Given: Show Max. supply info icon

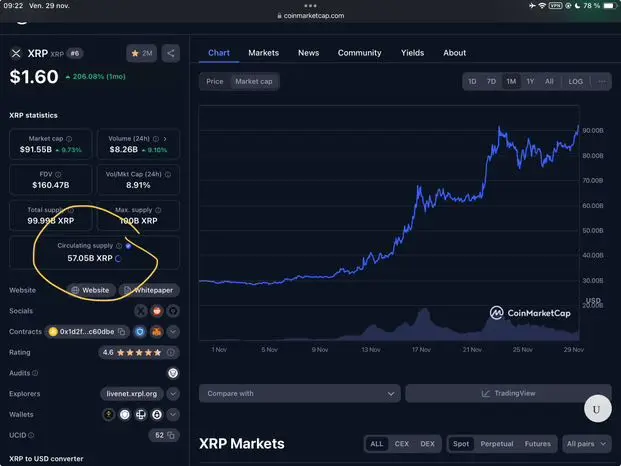Looking at the screenshot, I should [158, 210].
